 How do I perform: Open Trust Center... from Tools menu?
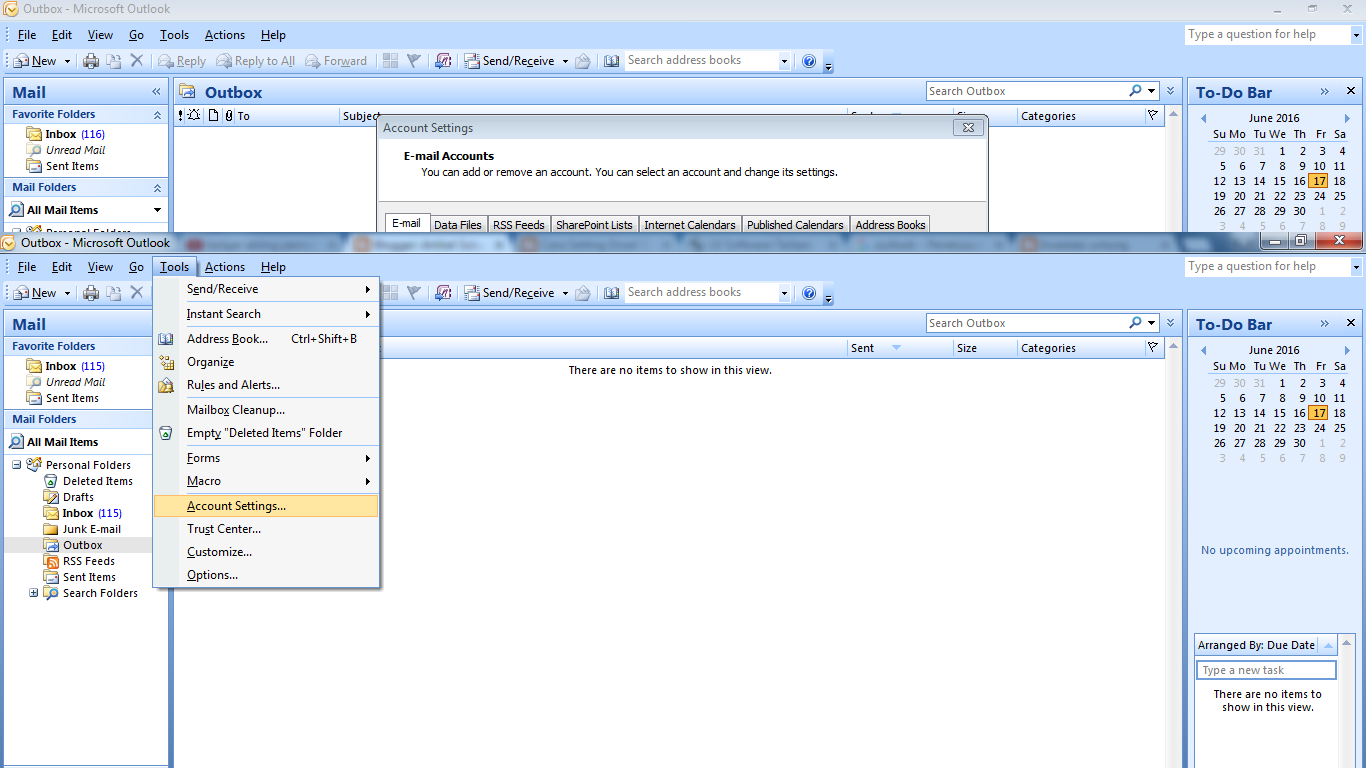[266, 529]
